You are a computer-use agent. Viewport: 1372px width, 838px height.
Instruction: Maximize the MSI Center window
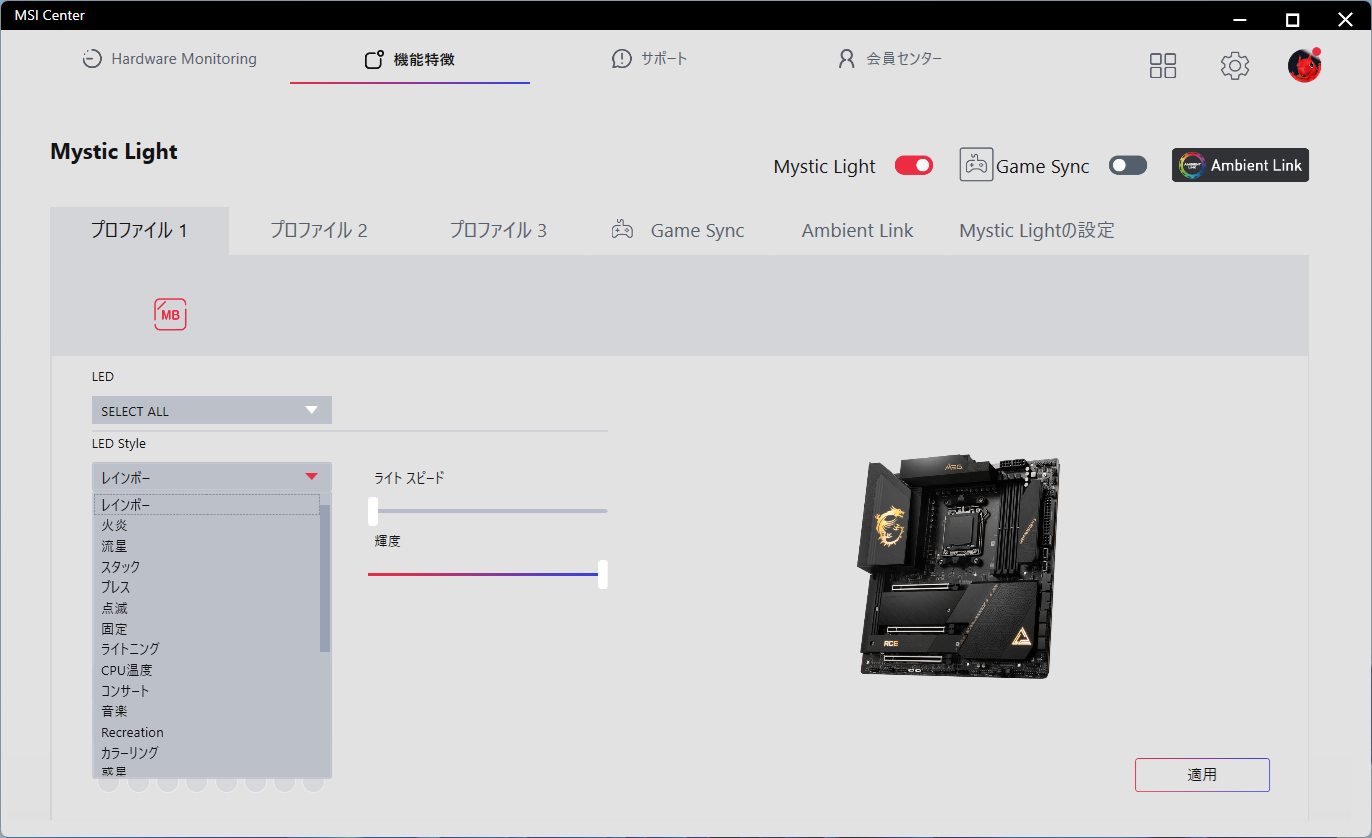tap(1292, 19)
